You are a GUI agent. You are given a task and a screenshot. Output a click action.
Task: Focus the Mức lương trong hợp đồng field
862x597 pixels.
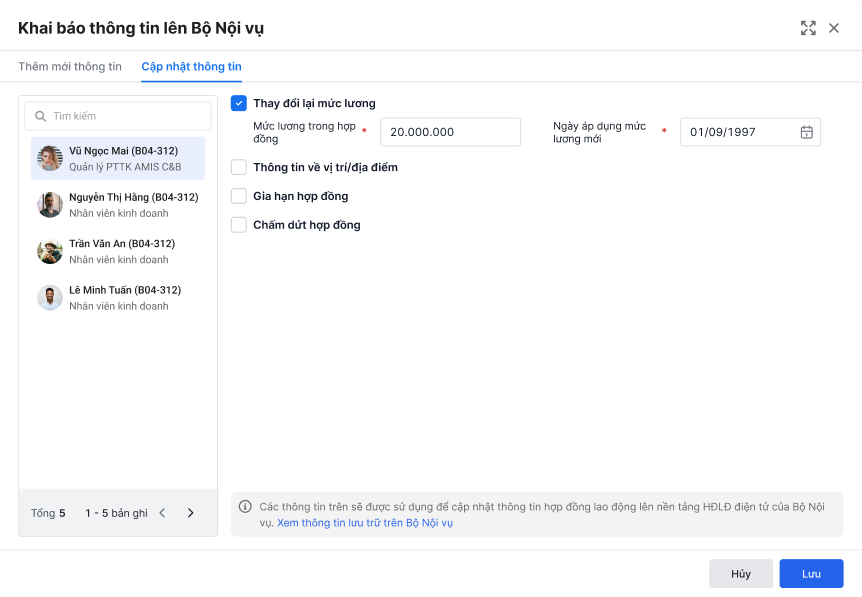(x=450, y=132)
